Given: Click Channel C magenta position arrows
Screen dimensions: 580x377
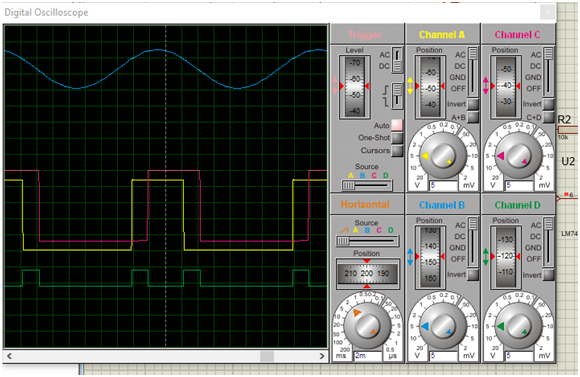Looking at the screenshot, I should coord(486,85).
